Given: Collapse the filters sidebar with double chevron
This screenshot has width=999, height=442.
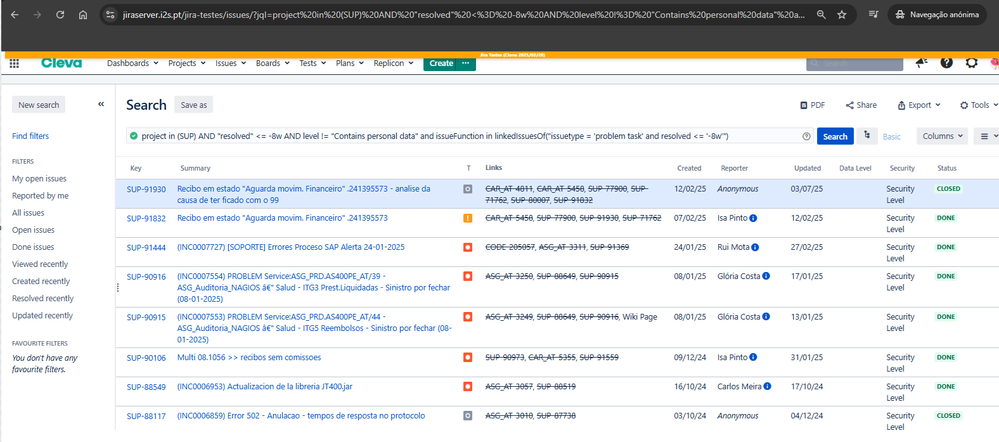Looking at the screenshot, I should click(101, 104).
